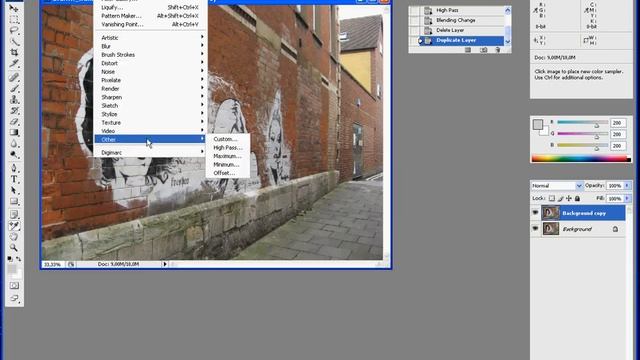Select the Shape tool
The height and width of the screenshot is (360, 640).
[14, 201]
